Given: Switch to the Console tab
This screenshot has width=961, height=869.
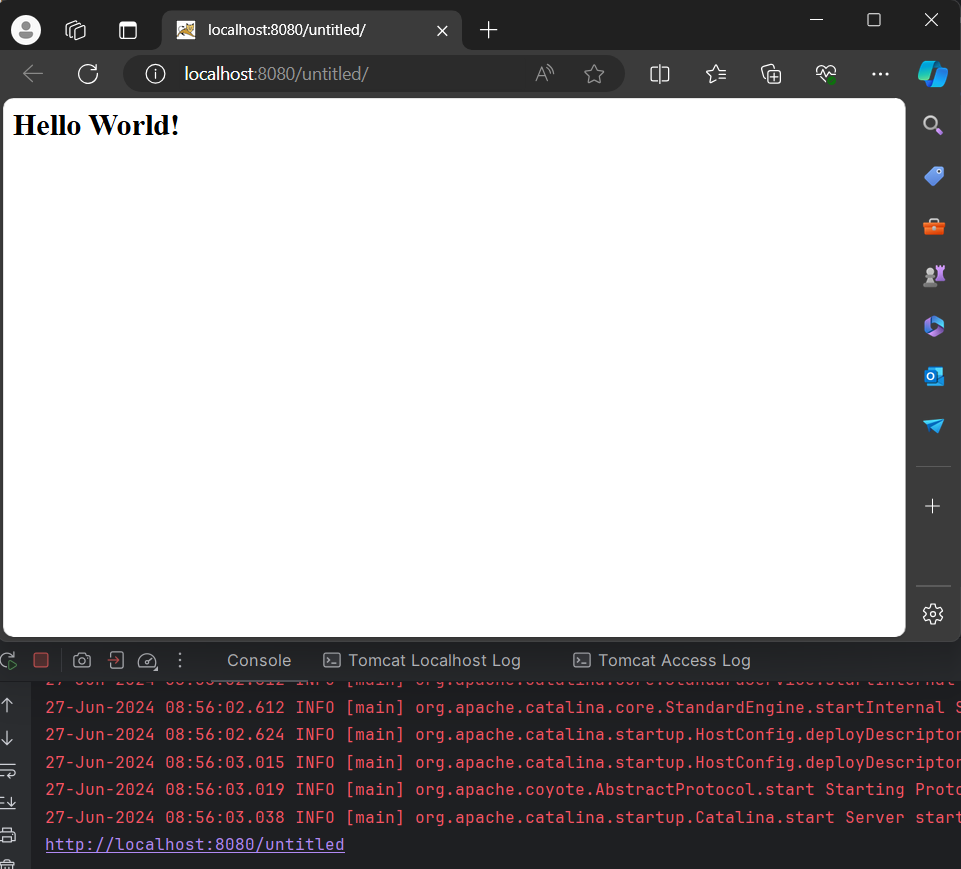Looking at the screenshot, I should click(259, 661).
